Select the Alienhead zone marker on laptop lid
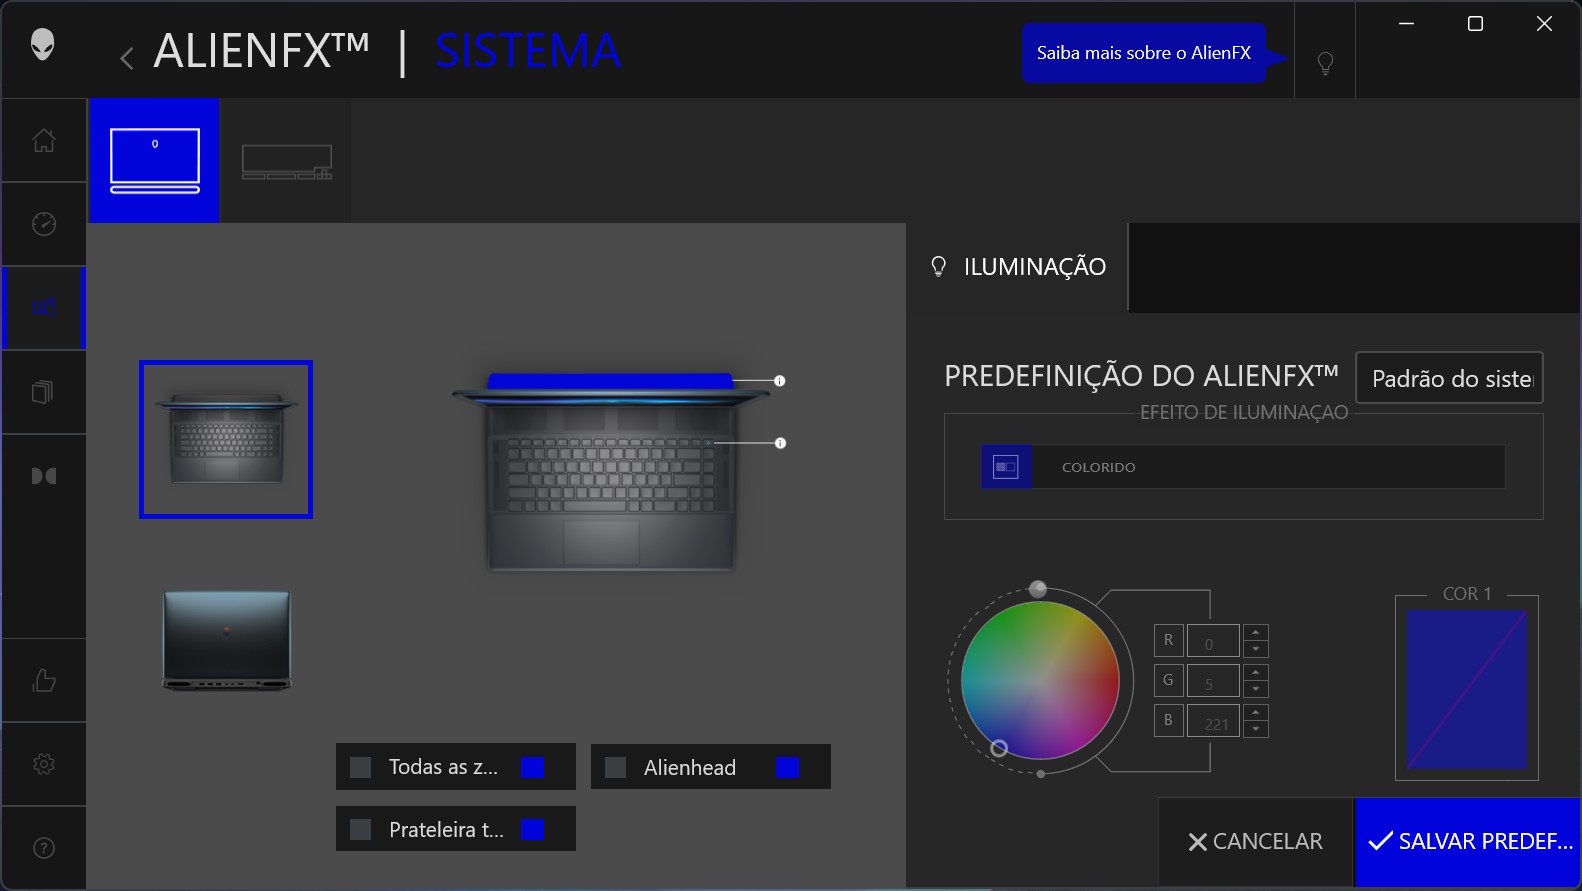The width and height of the screenshot is (1582, 891). 780,381
